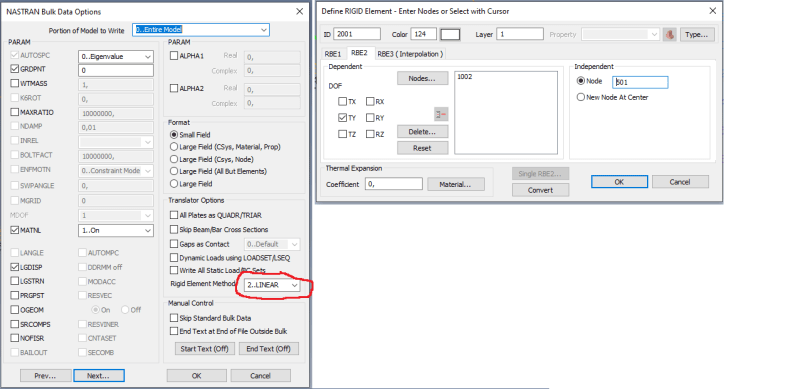Click the palette icon next to Property dropdown
Image resolution: width=800 pixels, height=389 pixels.
[669, 34]
